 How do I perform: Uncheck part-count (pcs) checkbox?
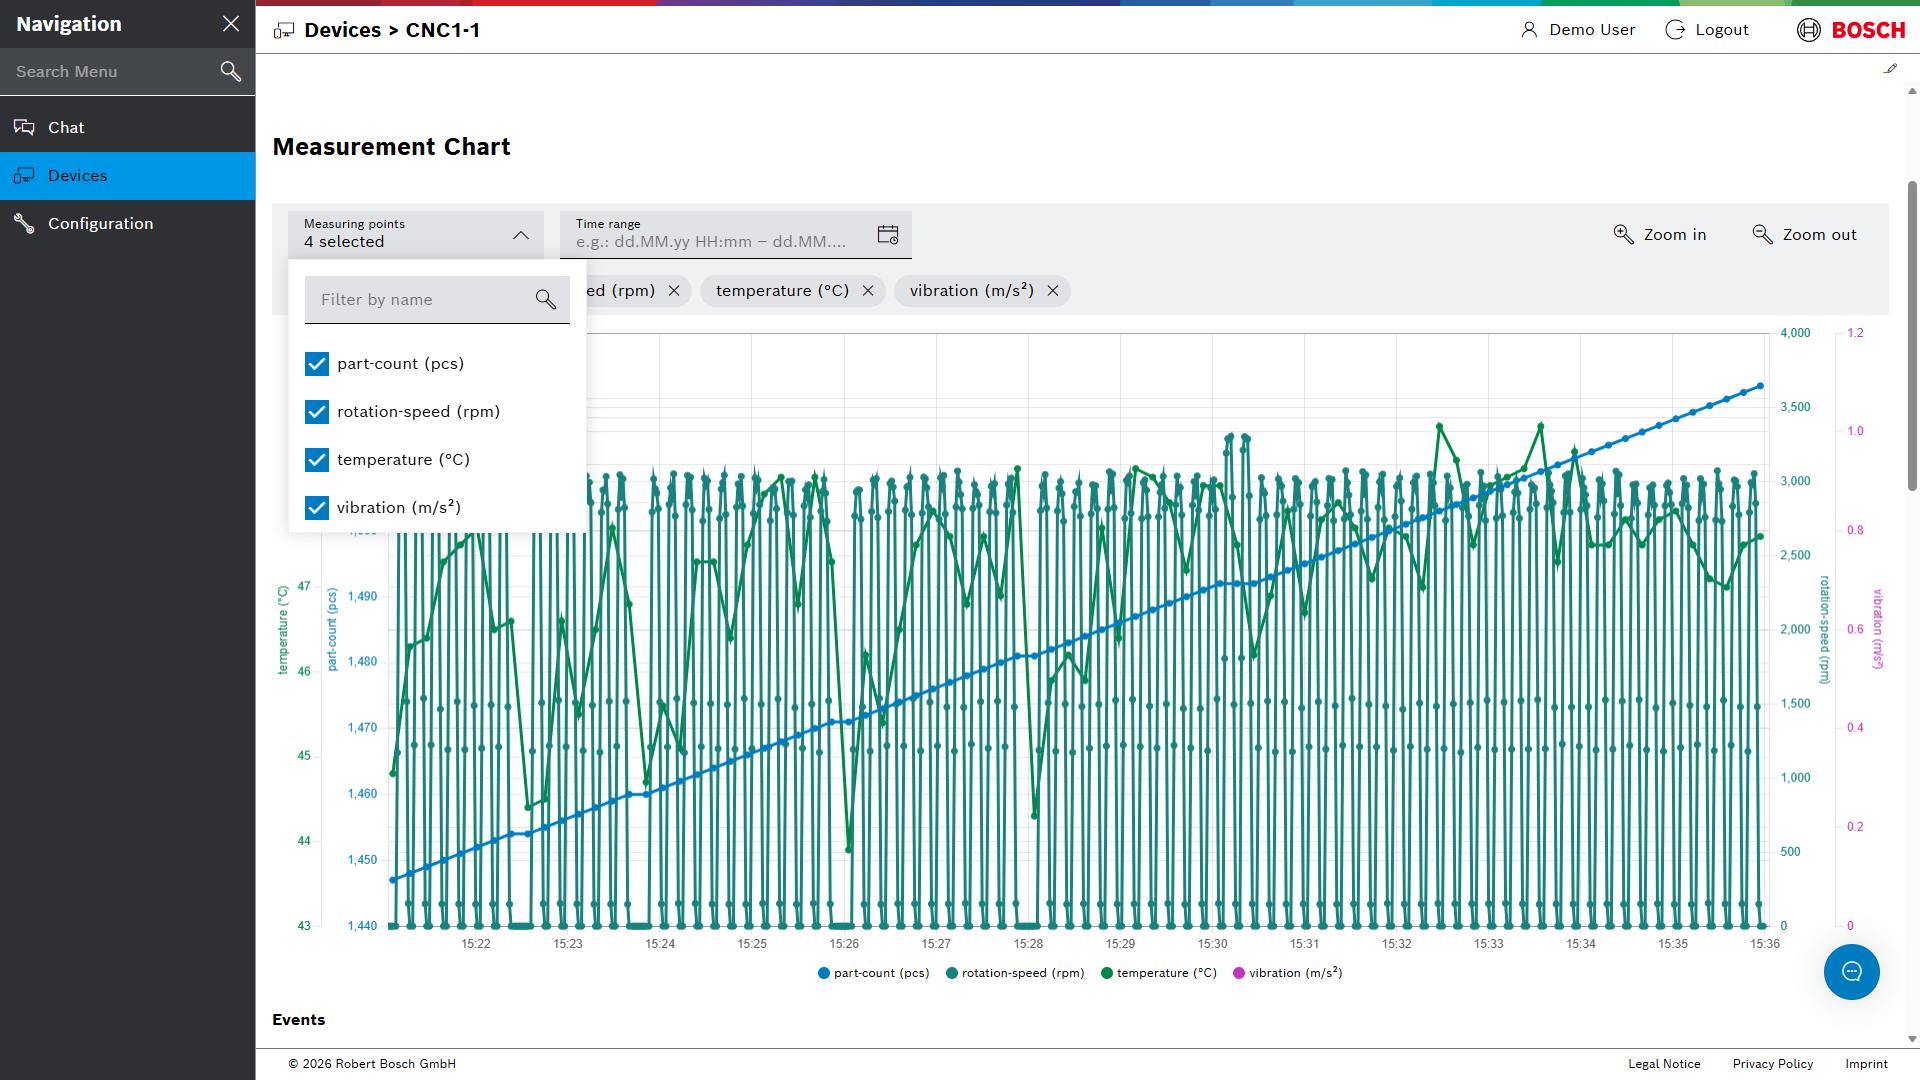tap(317, 364)
